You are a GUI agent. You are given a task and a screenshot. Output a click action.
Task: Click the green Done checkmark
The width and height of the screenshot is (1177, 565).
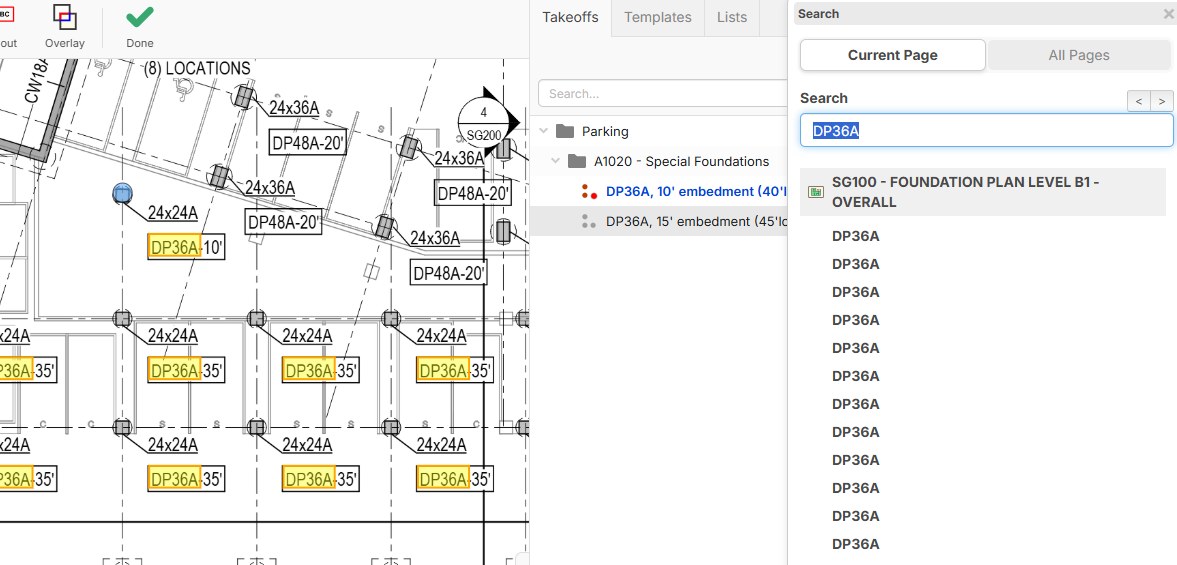140,17
